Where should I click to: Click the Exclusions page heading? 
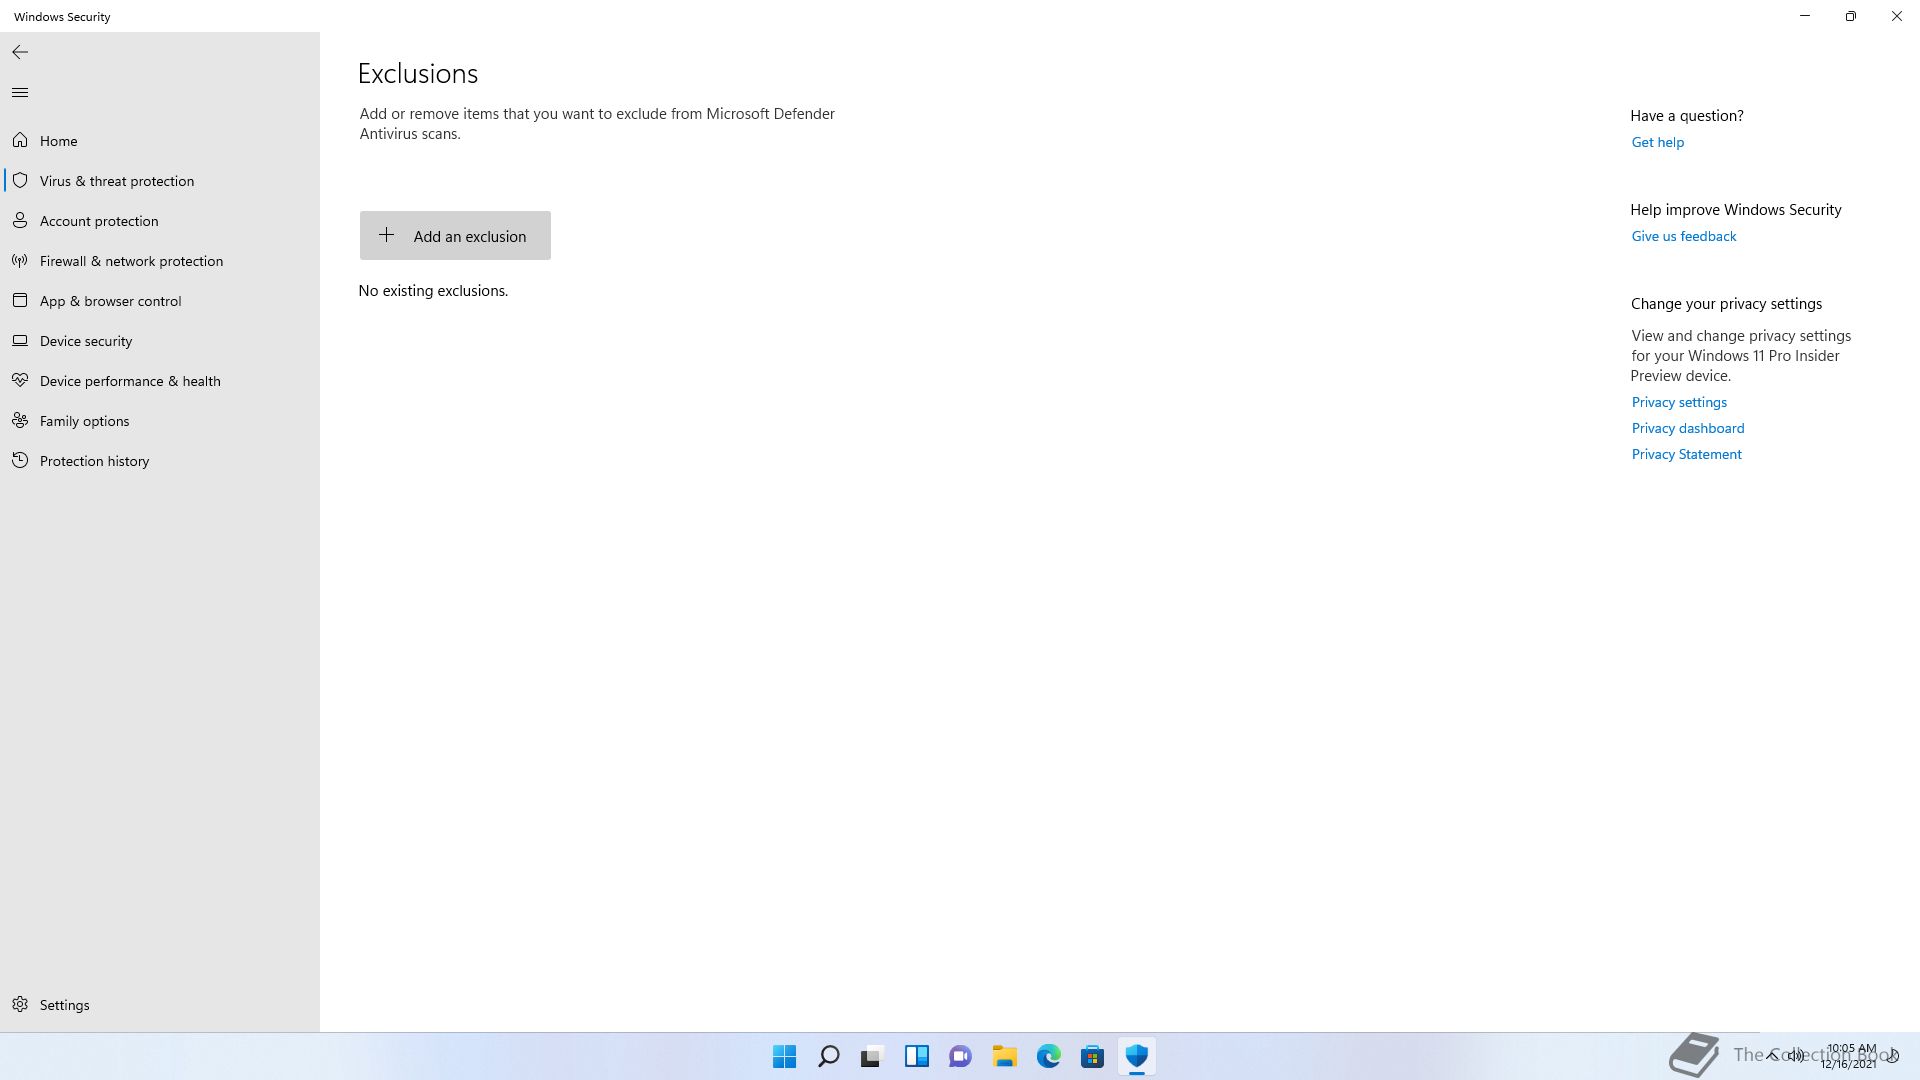point(418,74)
